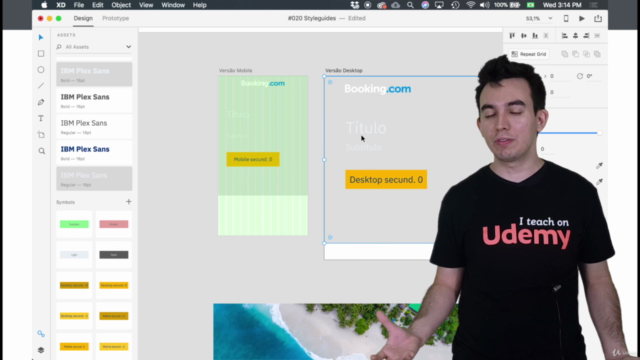
Task: Select the dark gray symbol thumbnail
Action: pyautogui.click(x=114, y=255)
